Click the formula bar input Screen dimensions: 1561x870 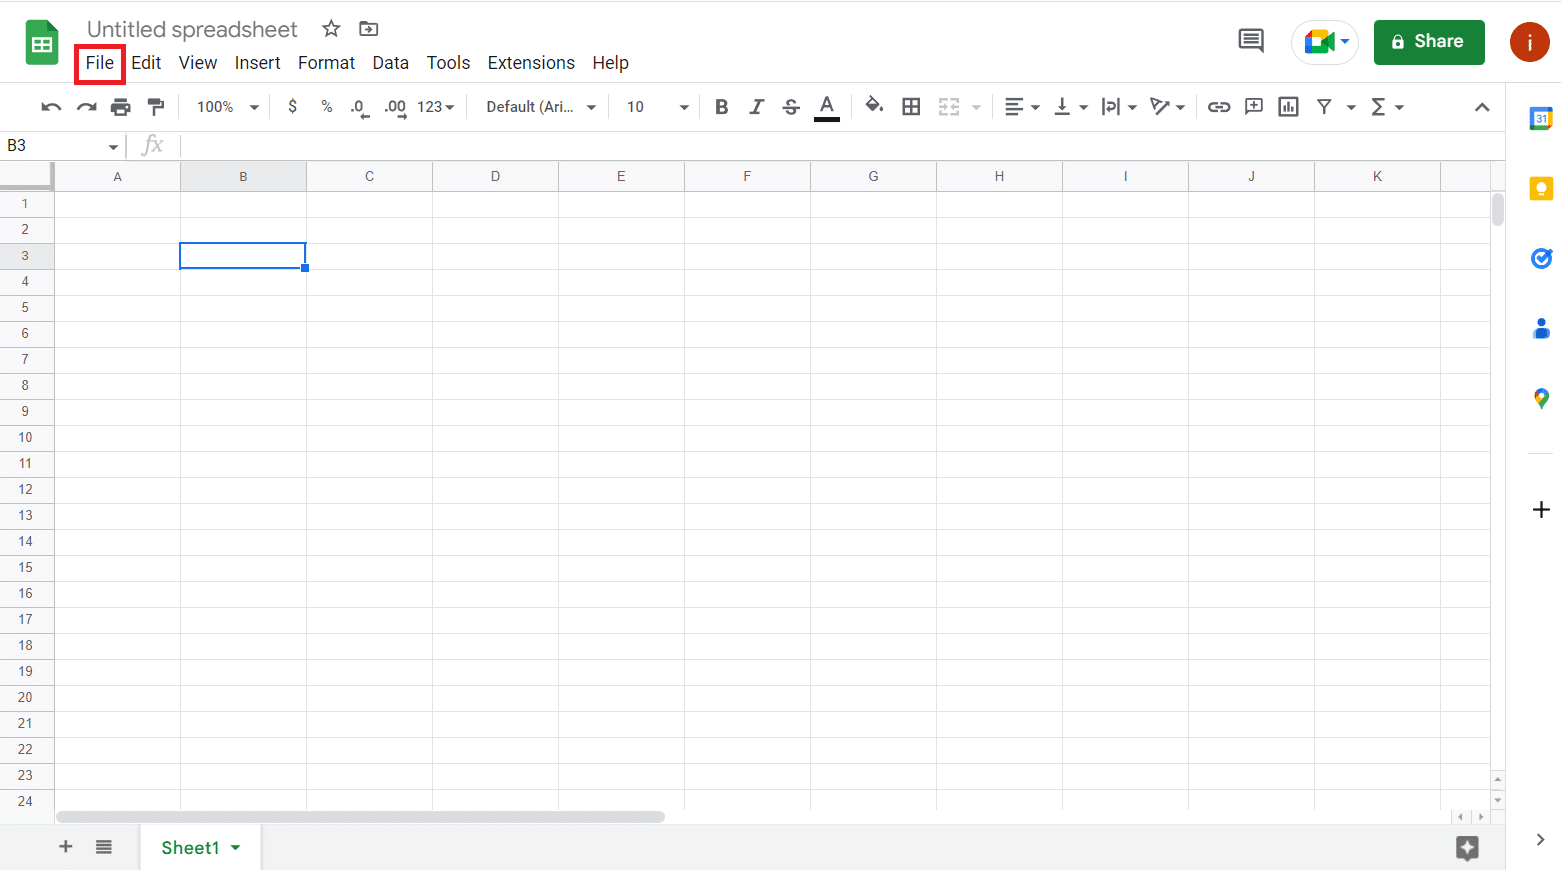[x=842, y=146]
